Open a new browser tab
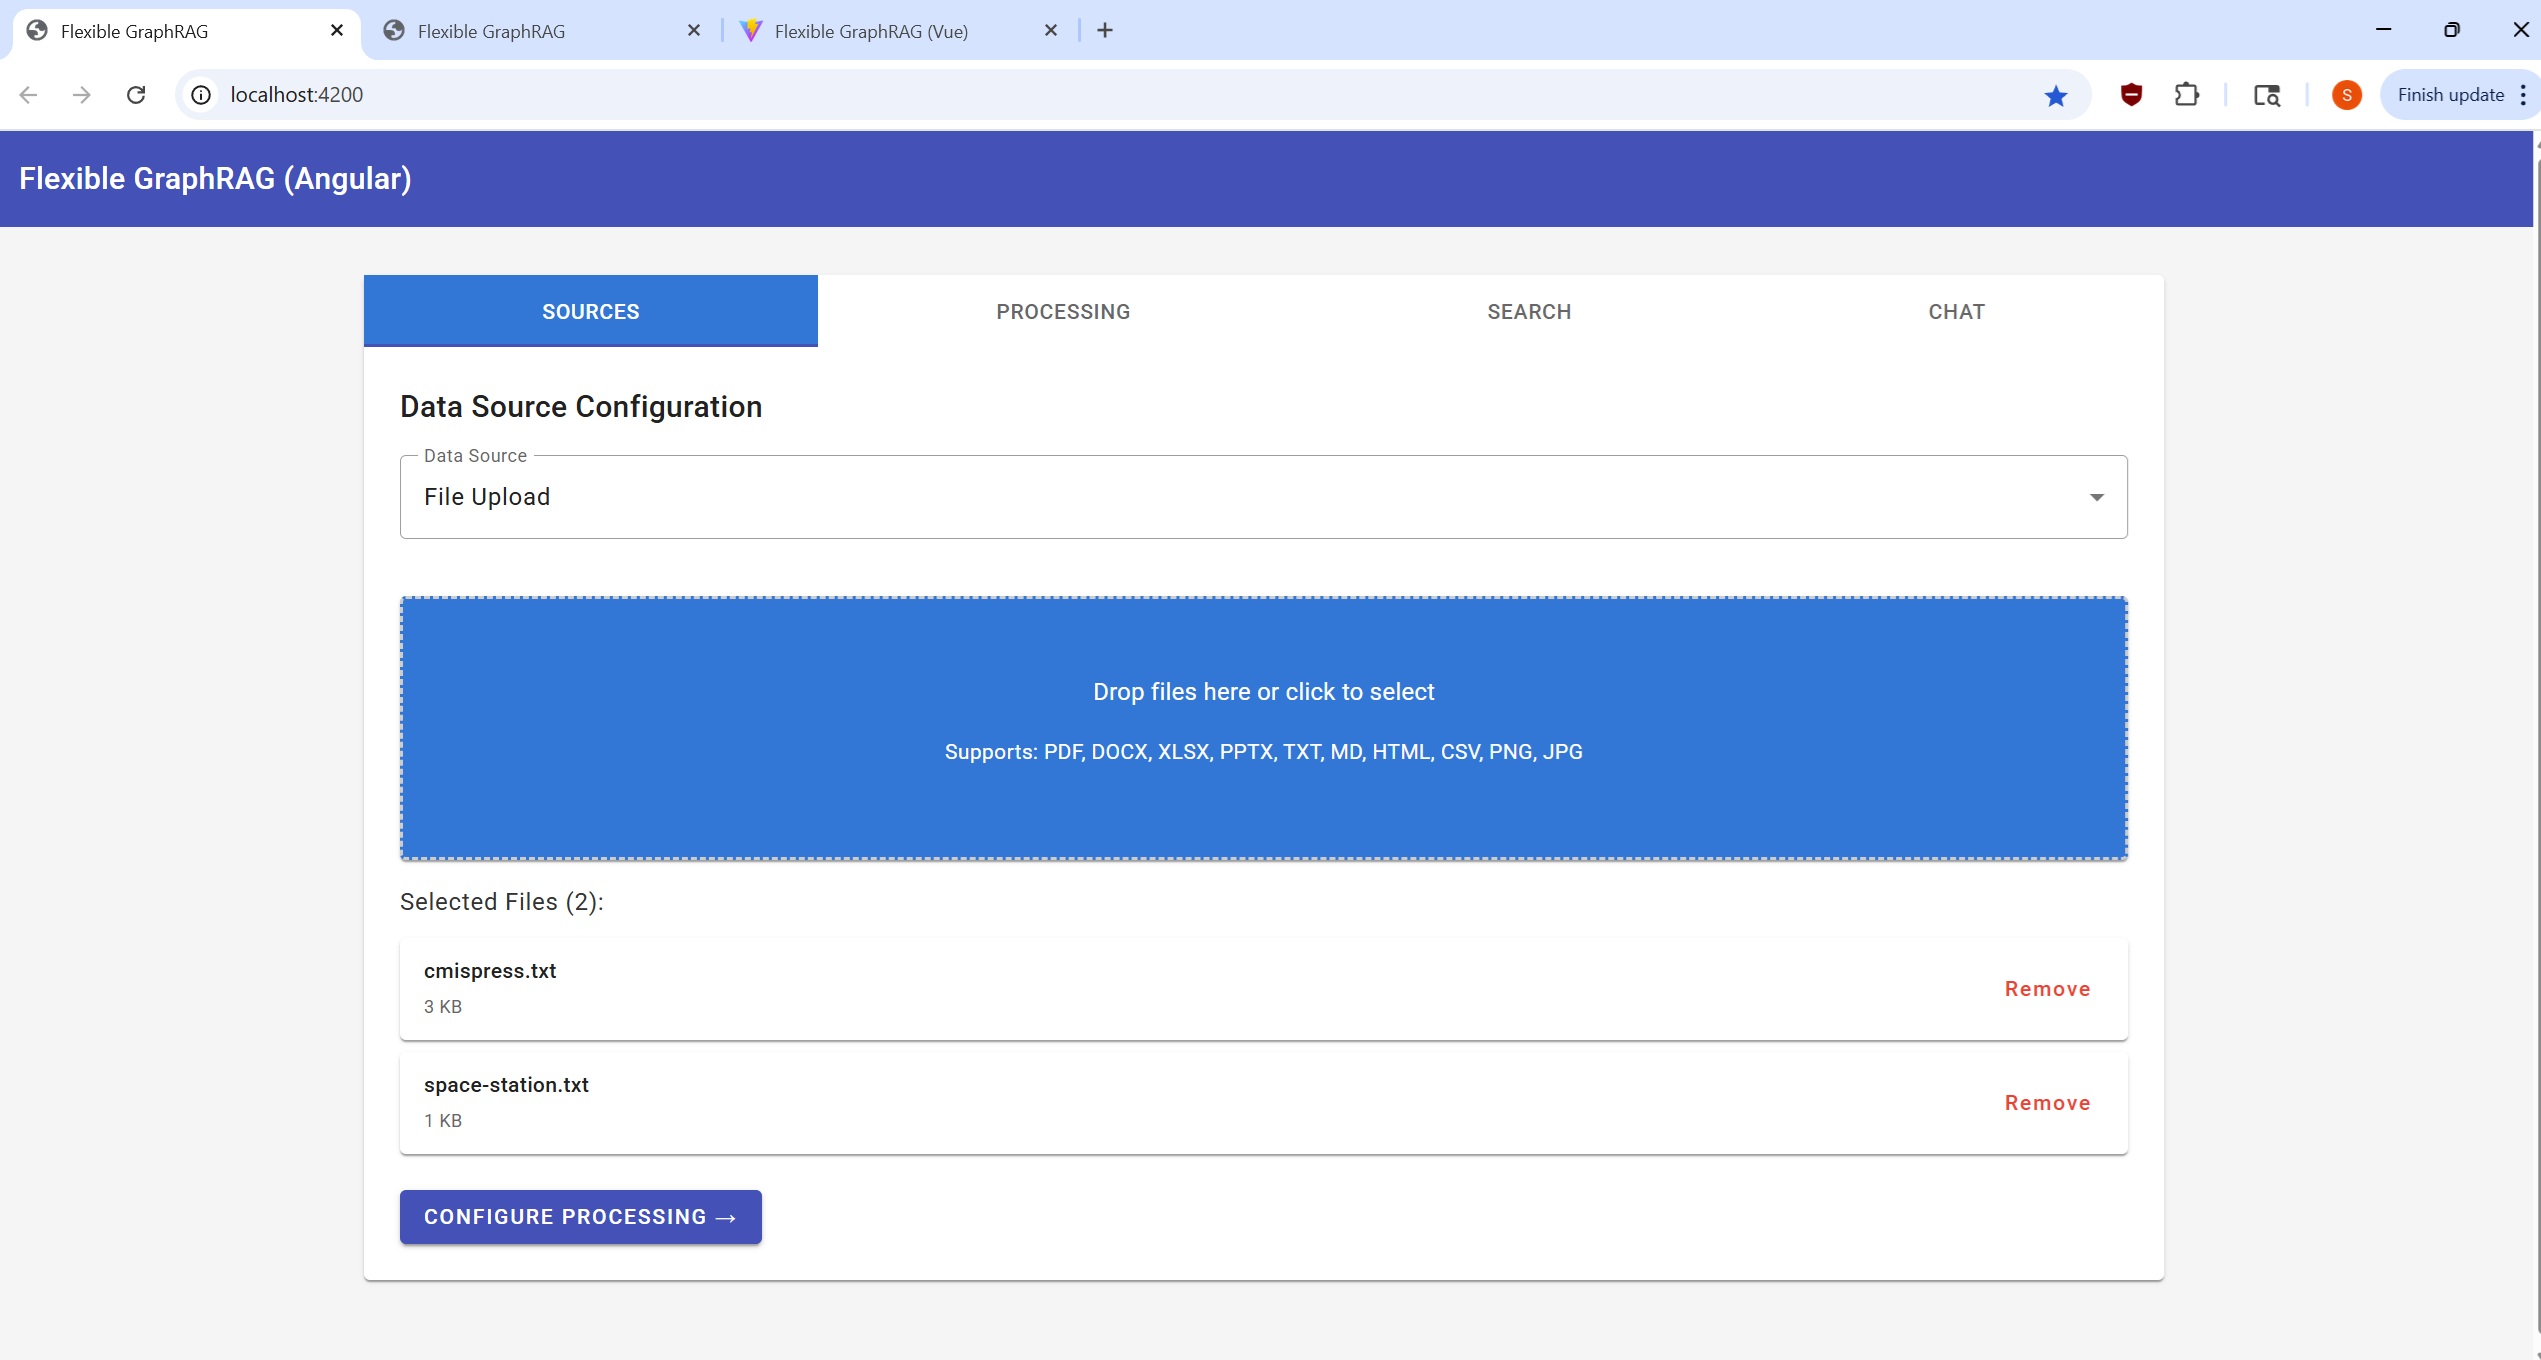This screenshot has width=2541, height=1360. [1104, 31]
